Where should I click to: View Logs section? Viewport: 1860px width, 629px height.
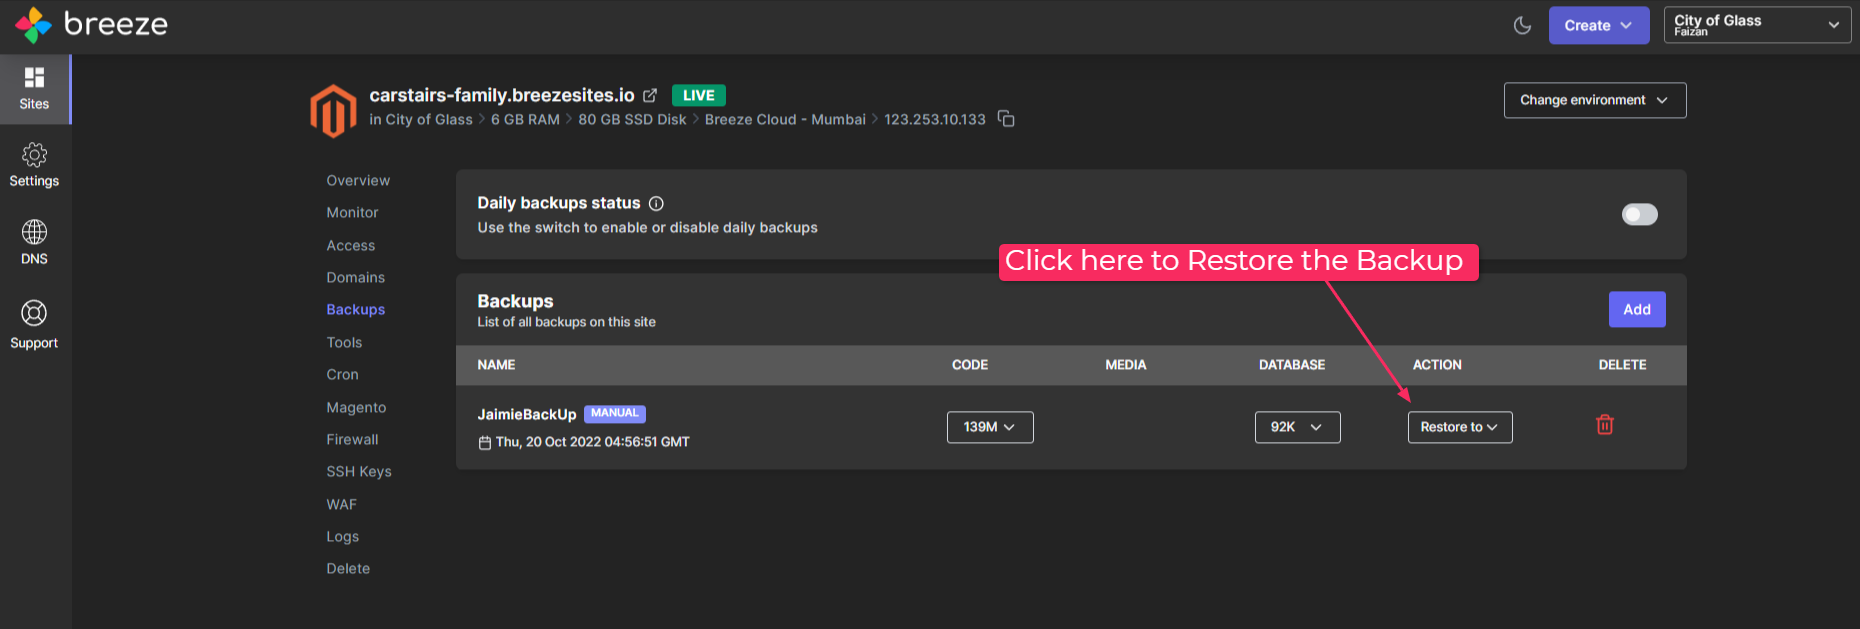(x=342, y=537)
